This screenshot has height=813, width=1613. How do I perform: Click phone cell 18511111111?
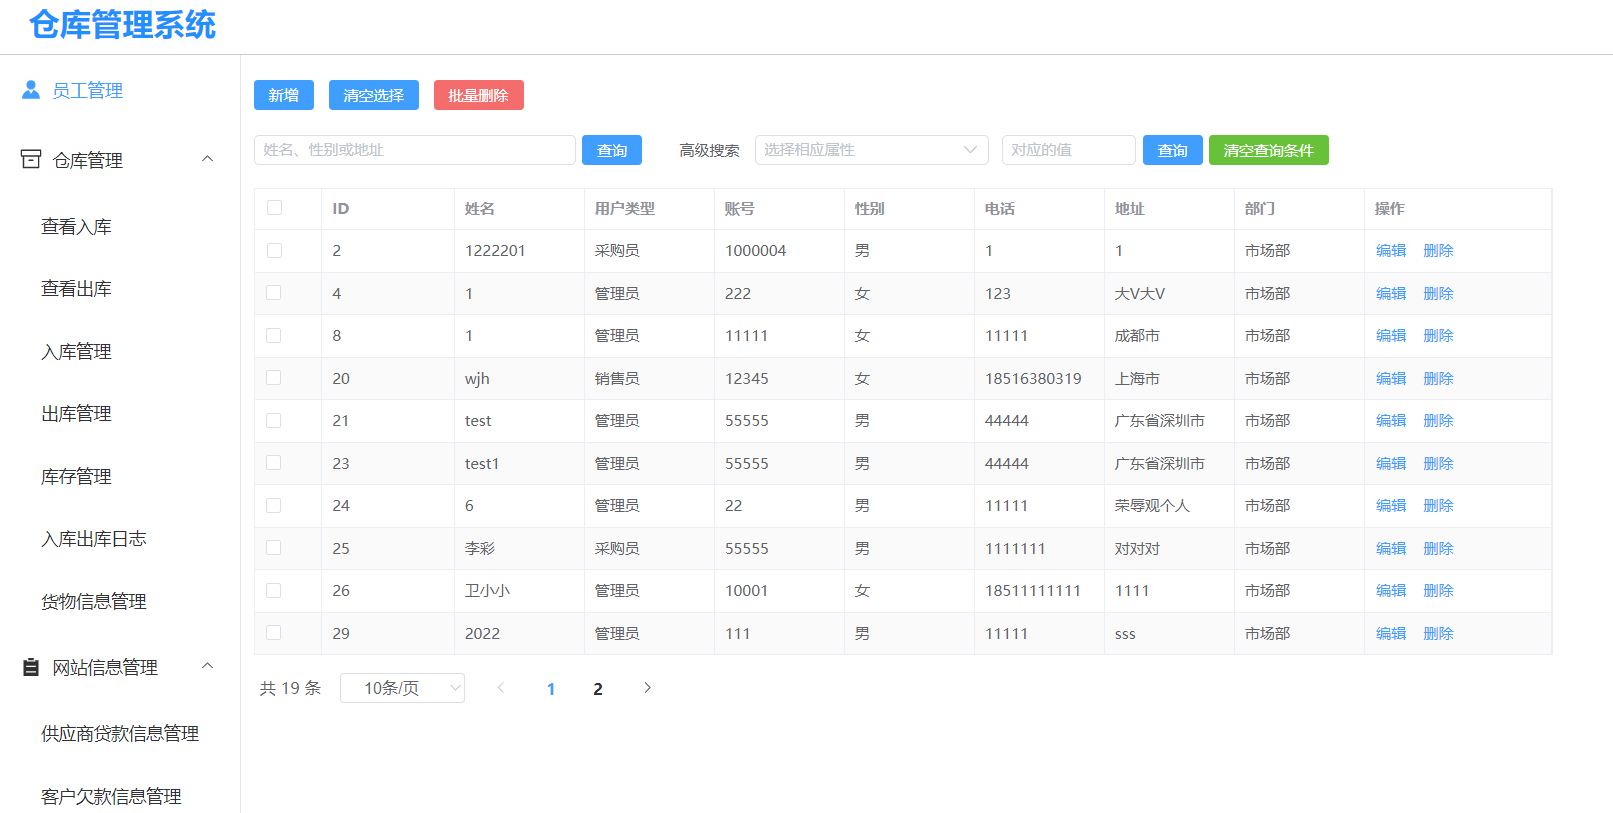[x=1033, y=590]
